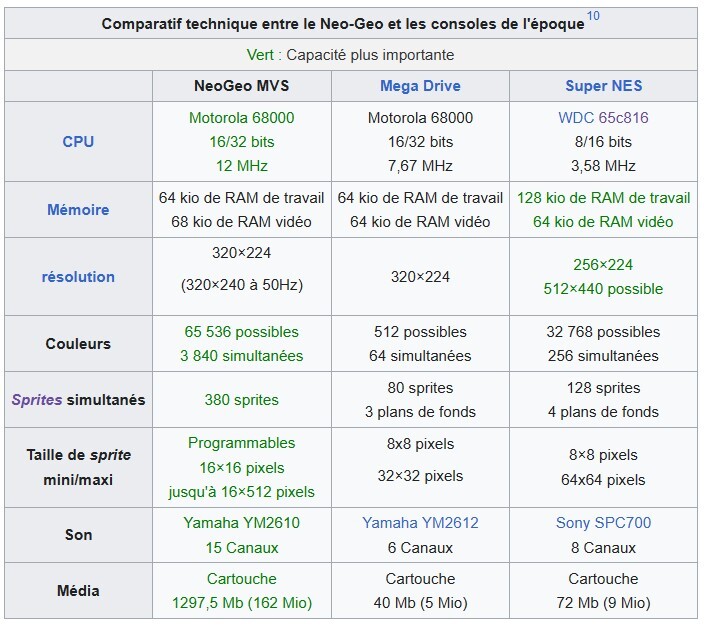Click the '65 536 possibles' text

click(x=241, y=331)
